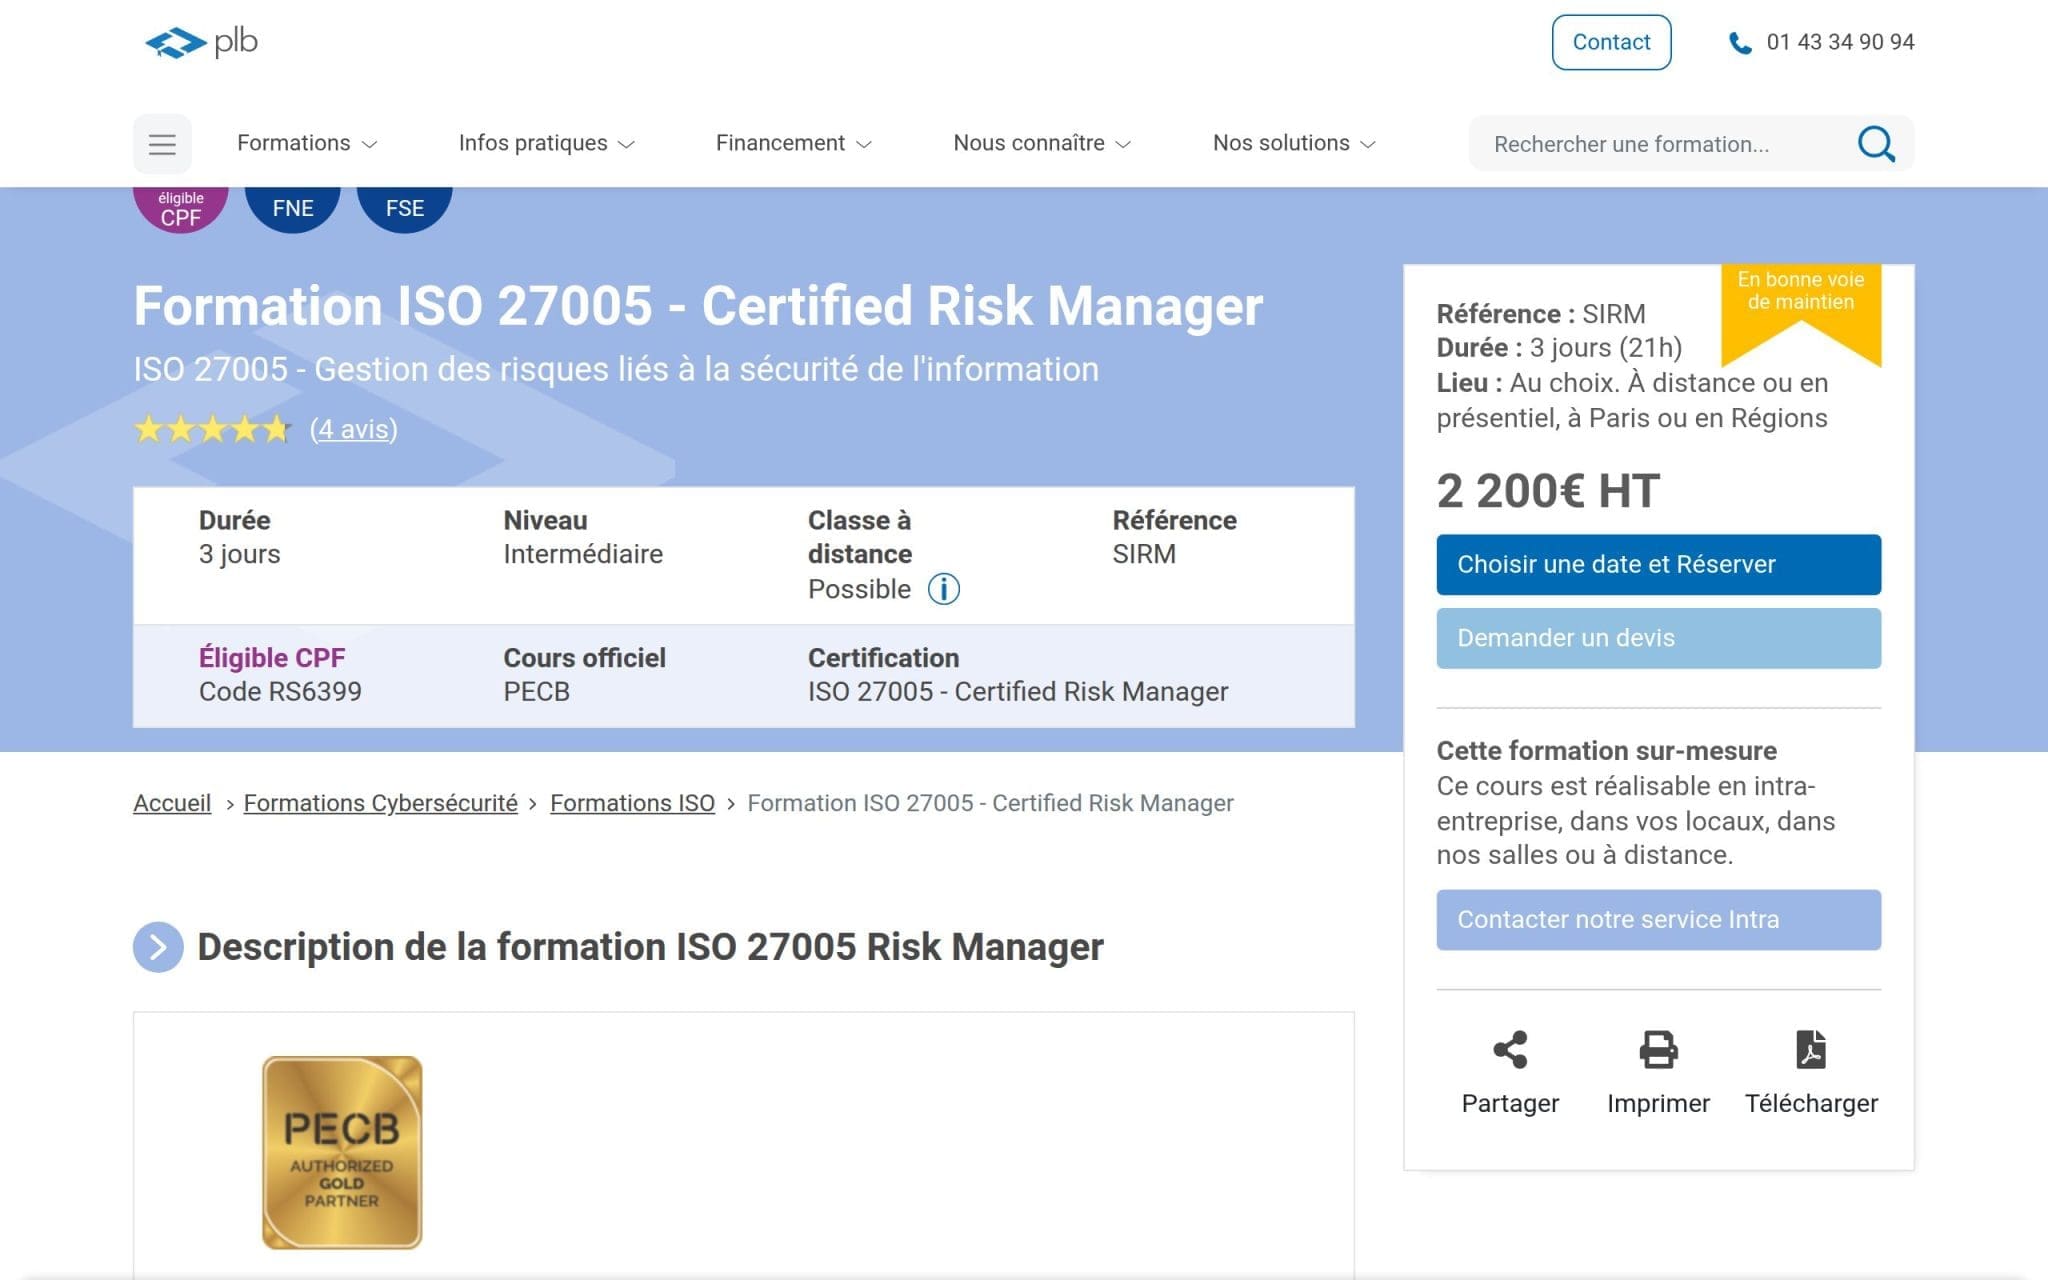
Task: Open the (4 avis) reviews link
Action: click(x=354, y=429)
